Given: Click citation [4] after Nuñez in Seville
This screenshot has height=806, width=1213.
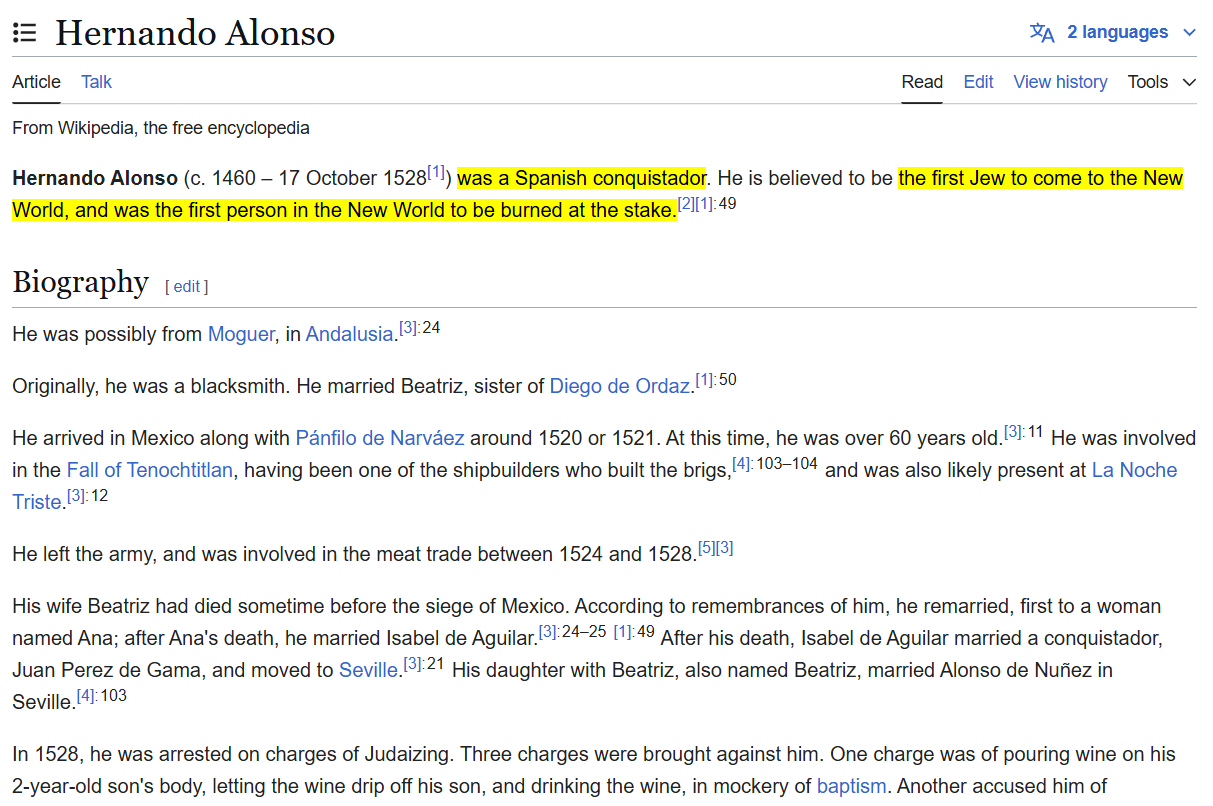Looking at the screenshot, I should point(88,696).
